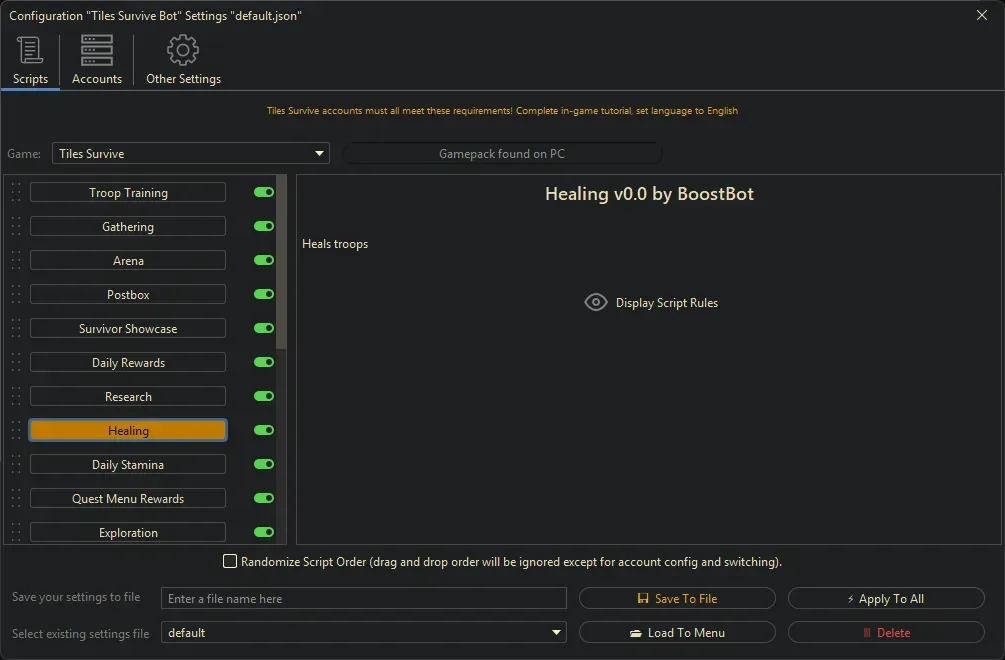Open the Accounts server icon tab
This screenshot has height=660, width=1005.
(x=97, y=50)
